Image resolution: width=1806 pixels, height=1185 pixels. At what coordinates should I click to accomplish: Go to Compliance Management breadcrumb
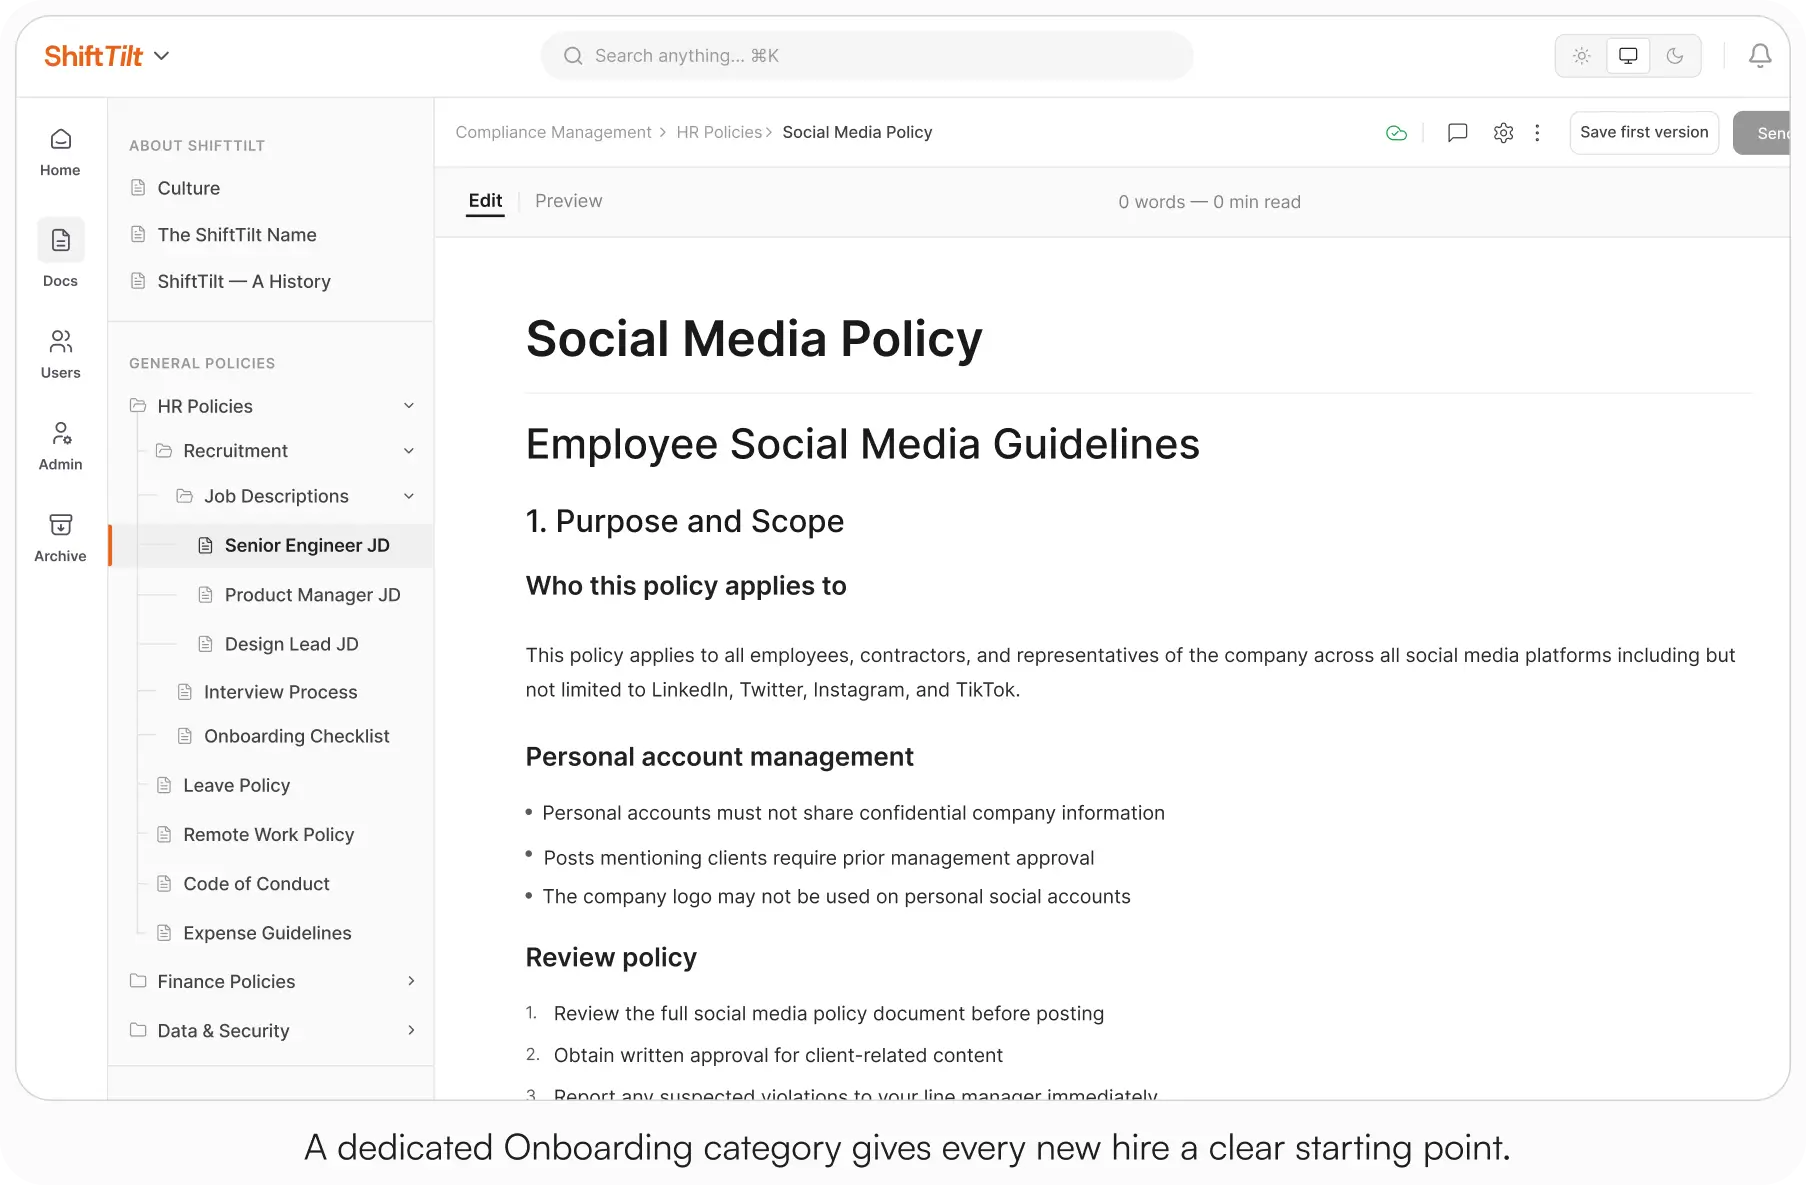553,132
